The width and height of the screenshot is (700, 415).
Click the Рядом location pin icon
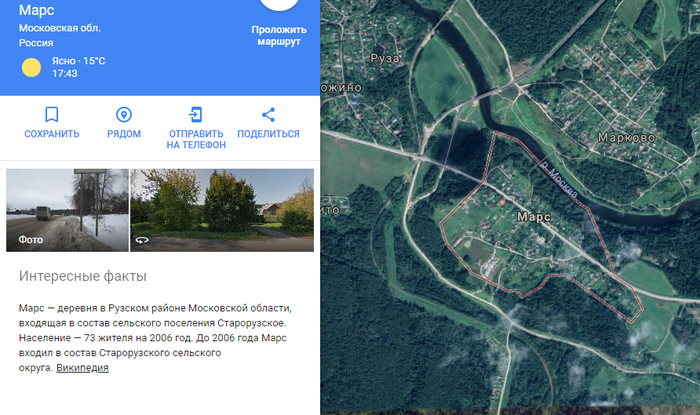coord(124,115)
